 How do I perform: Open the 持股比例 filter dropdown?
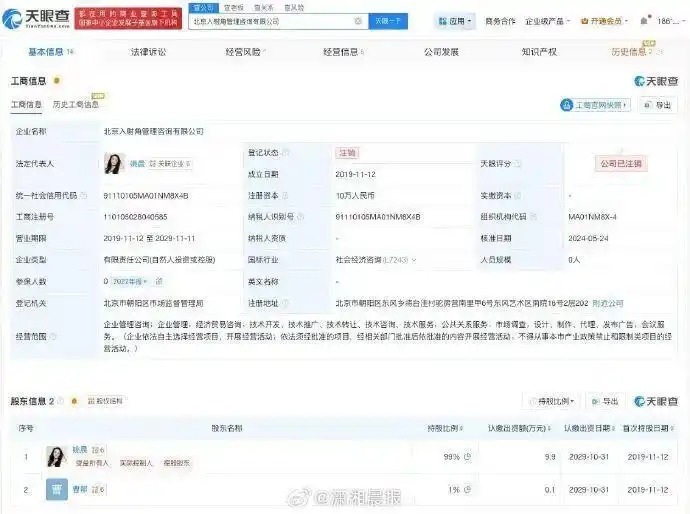point(557,401)
